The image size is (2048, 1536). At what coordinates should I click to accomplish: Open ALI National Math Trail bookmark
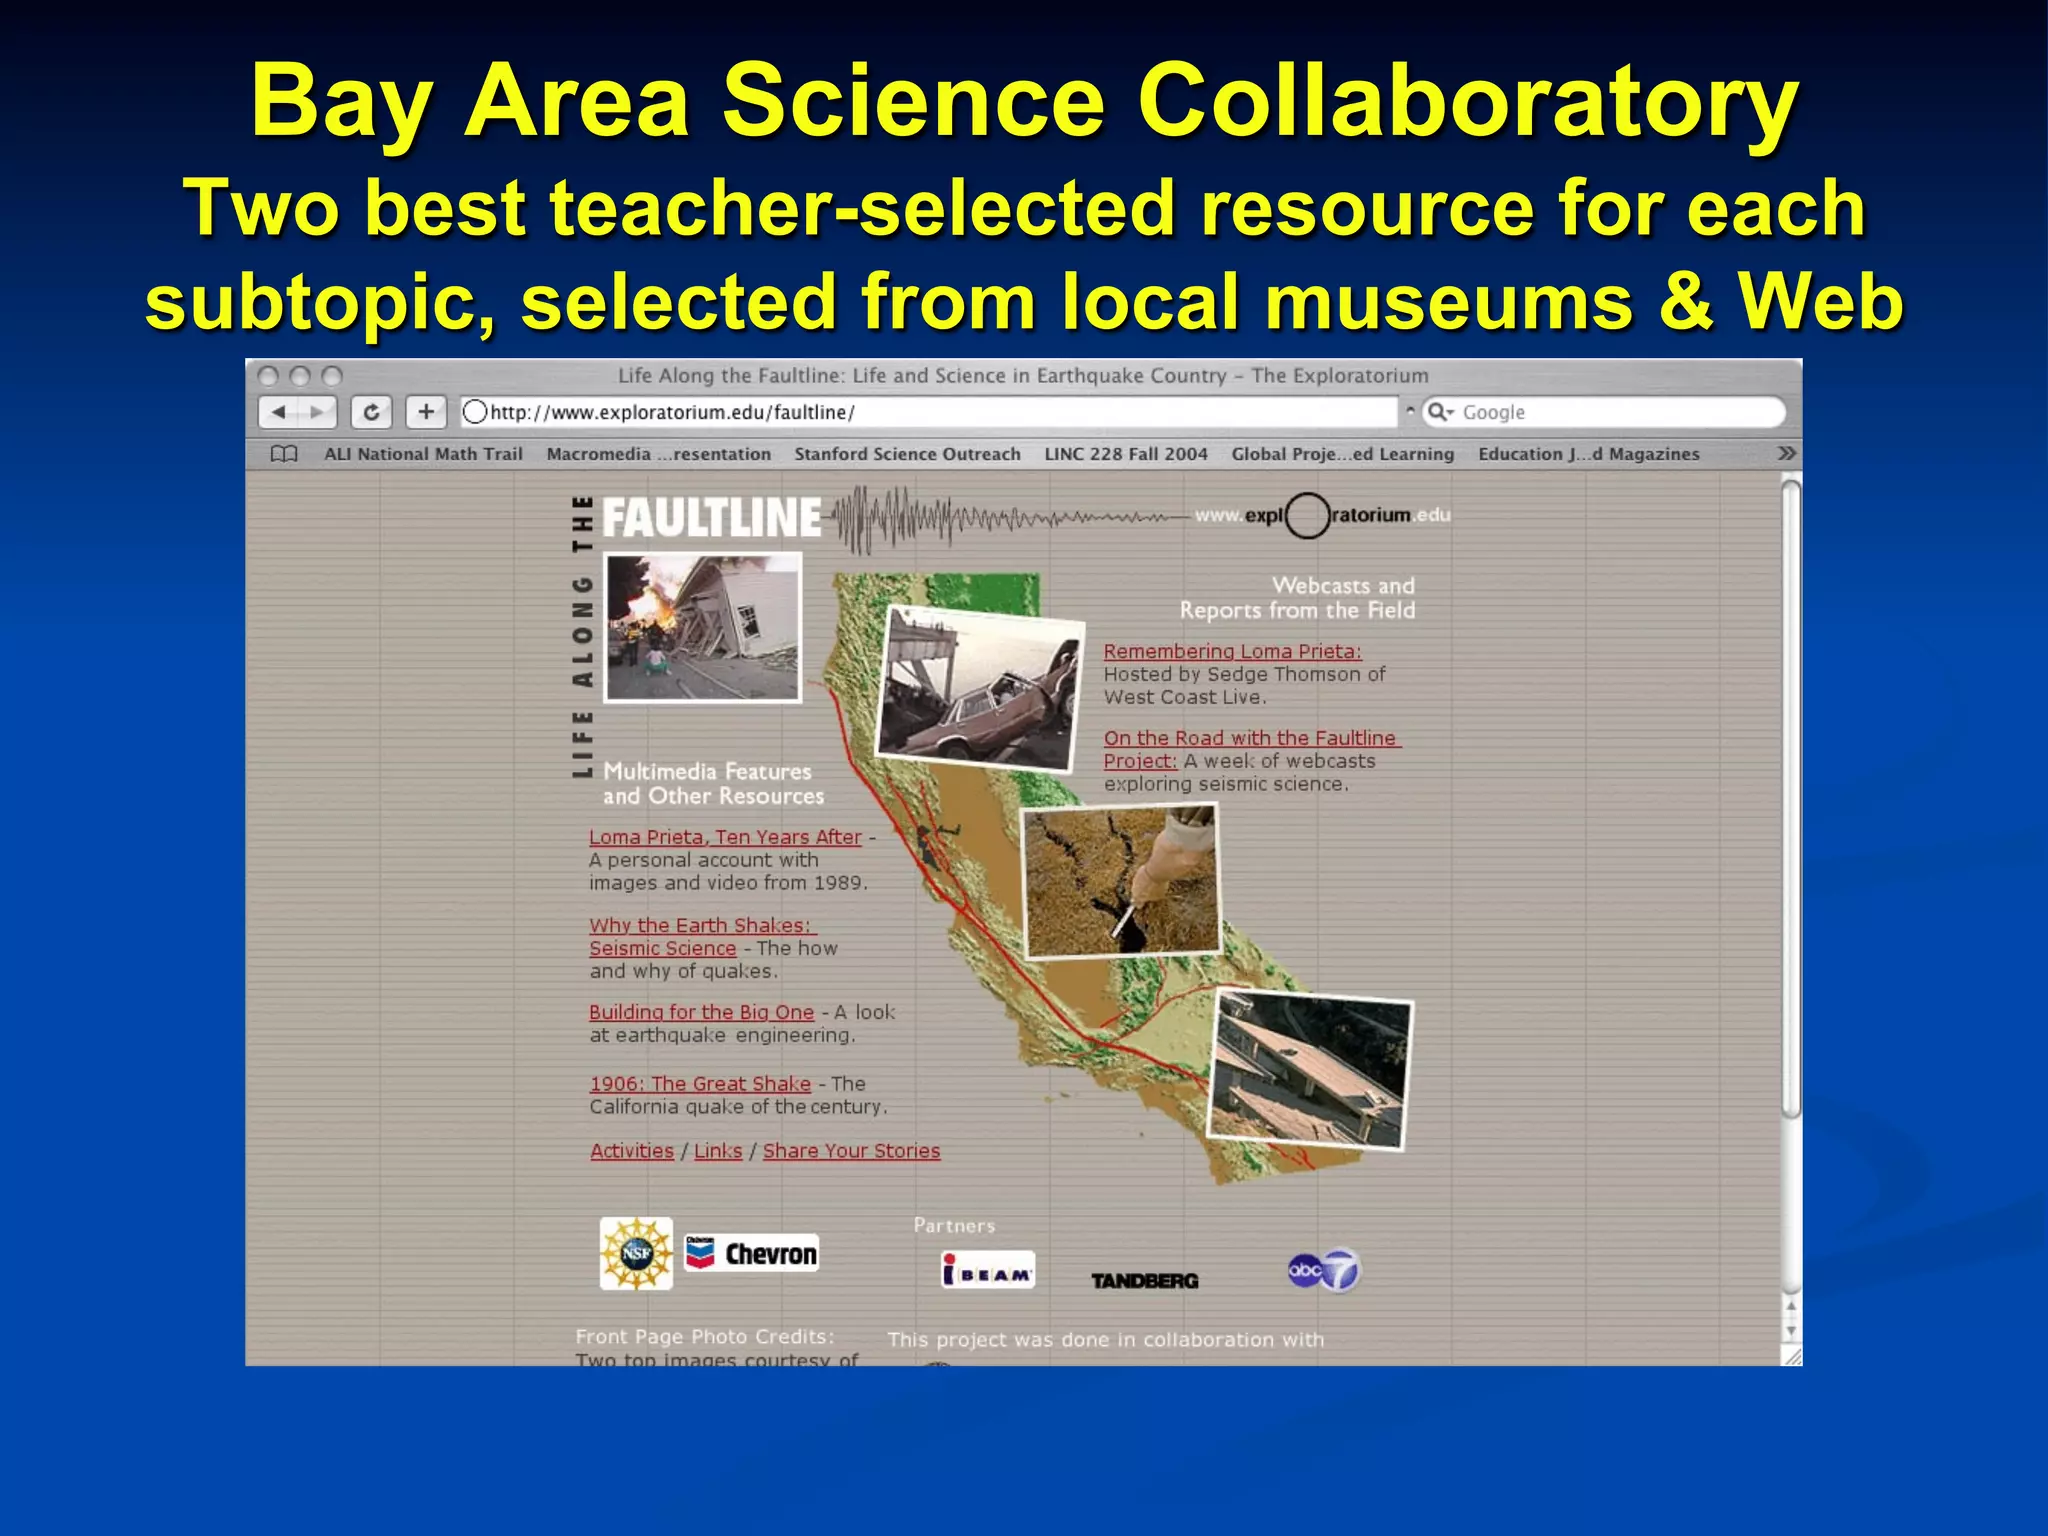(423, 454)
